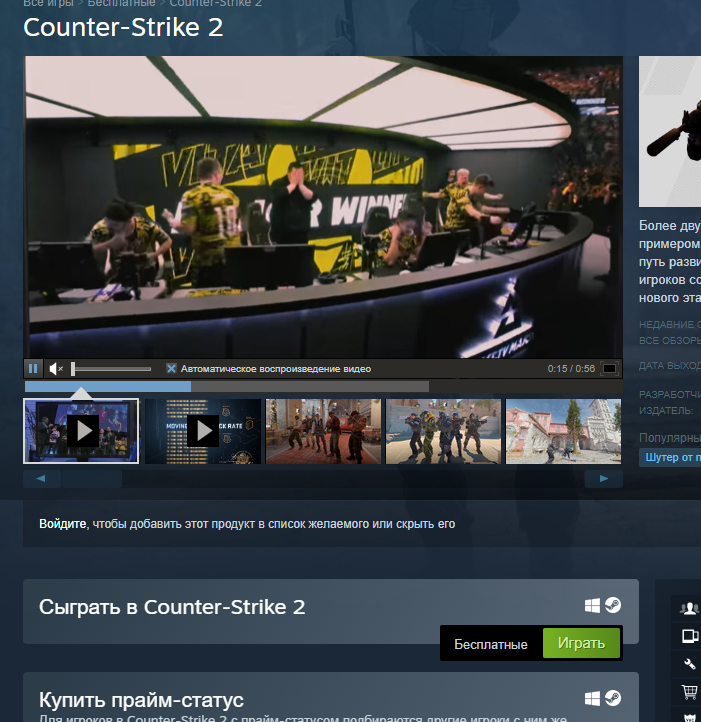Click the Бесплатные breadcrumb link
701x722 pixels.
point(122,3)
